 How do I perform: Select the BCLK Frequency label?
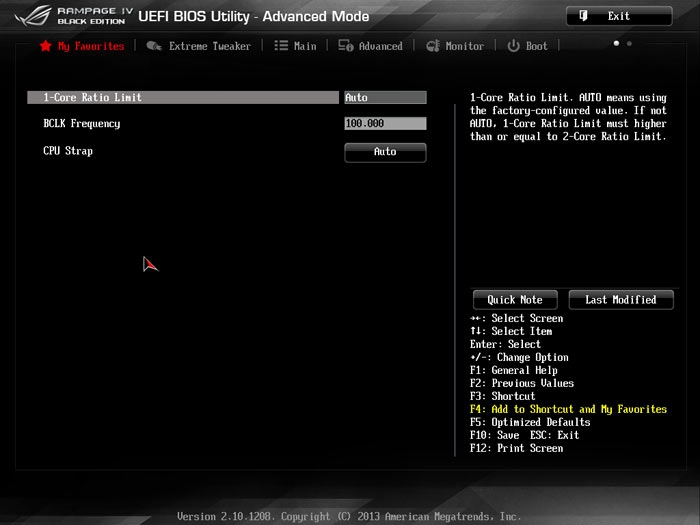(x=81, y=124)
